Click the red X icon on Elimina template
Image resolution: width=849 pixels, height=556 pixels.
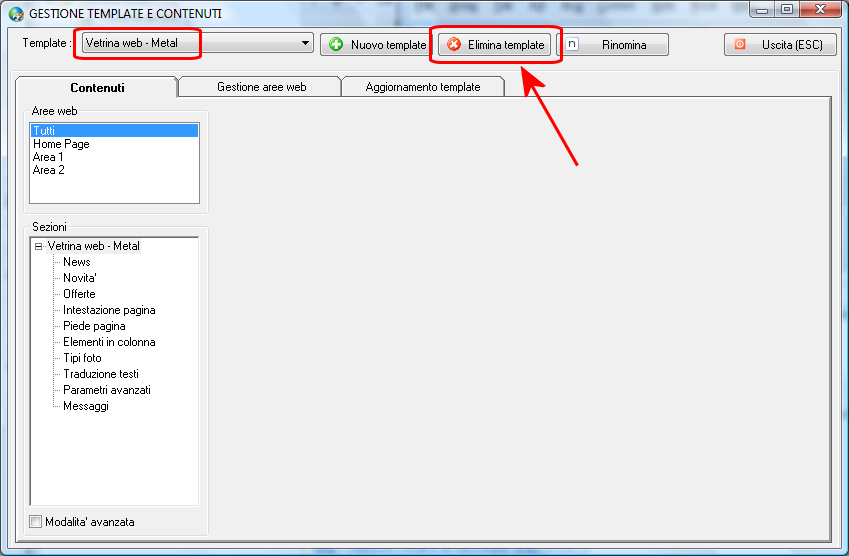[x=454, y=44]
